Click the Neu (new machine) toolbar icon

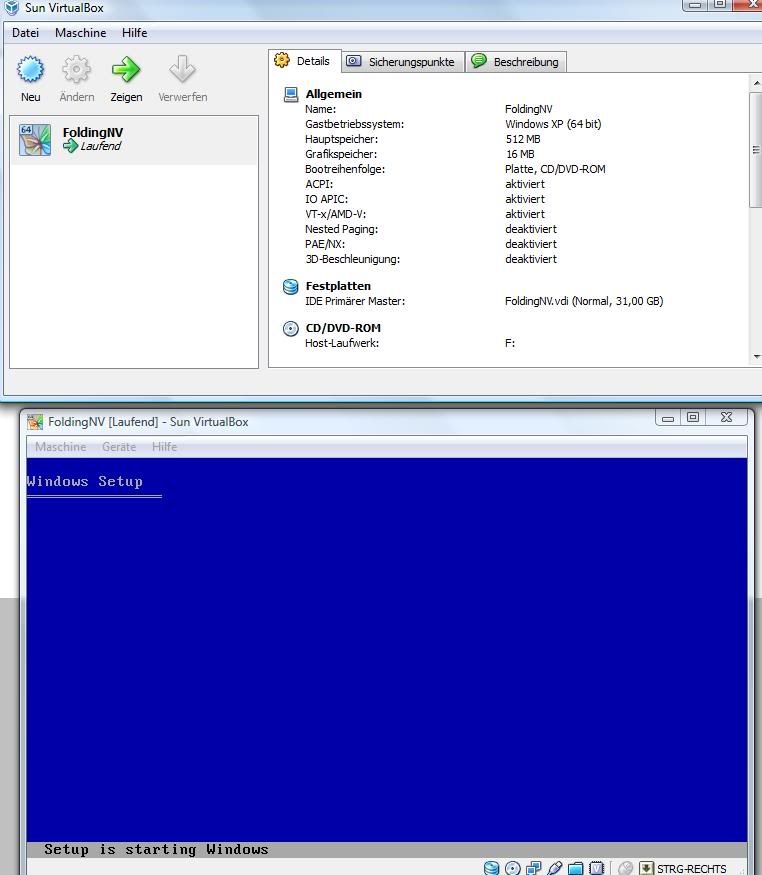tap(30, 70)
